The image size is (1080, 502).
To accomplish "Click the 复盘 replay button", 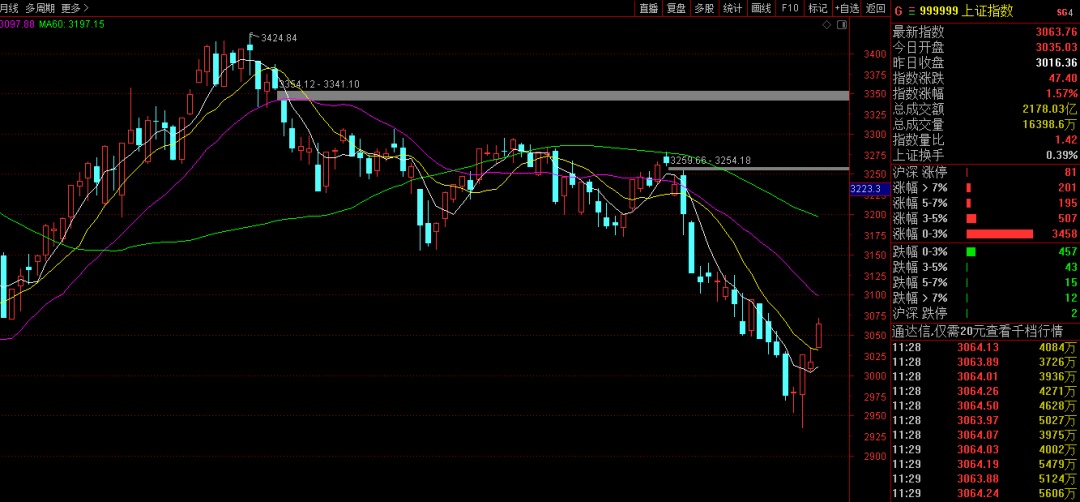I will point(676,8).
